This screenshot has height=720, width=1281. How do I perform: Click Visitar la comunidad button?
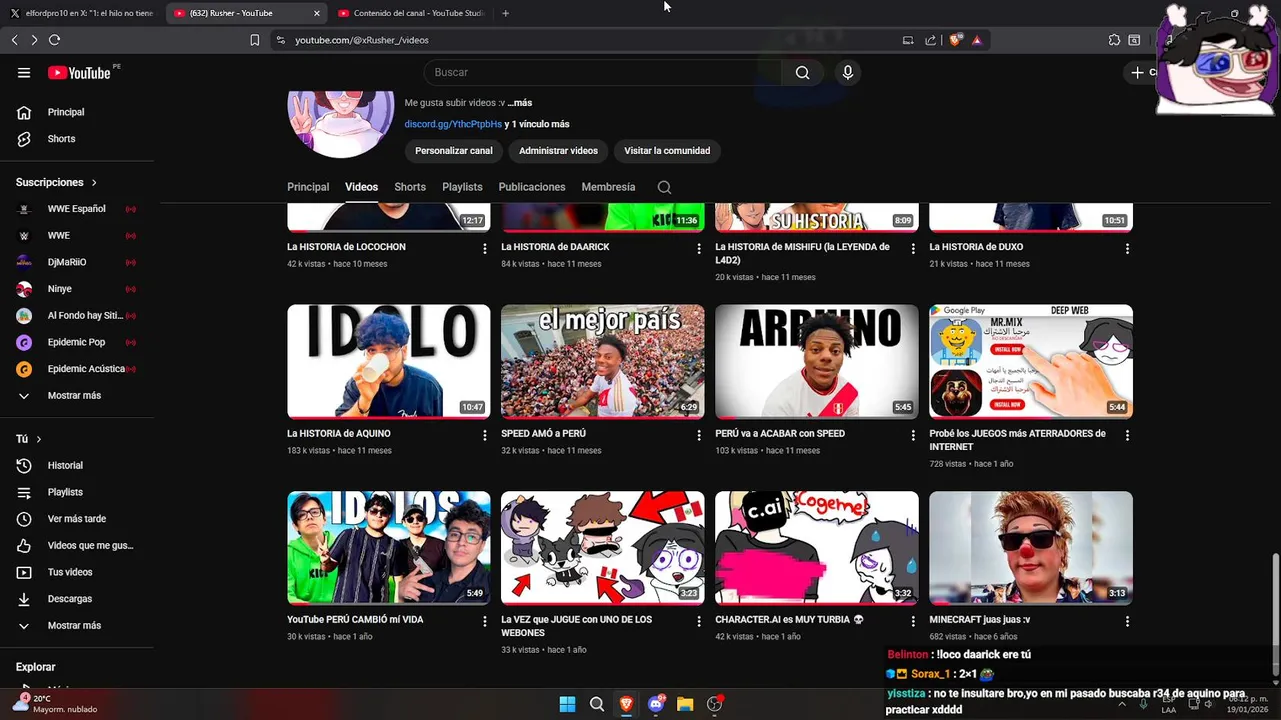click(x=667, y=151)
